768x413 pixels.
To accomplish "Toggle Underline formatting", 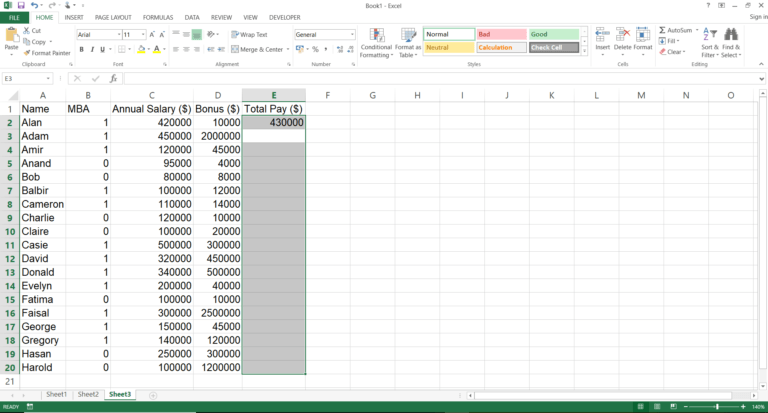I will (102, 49).
